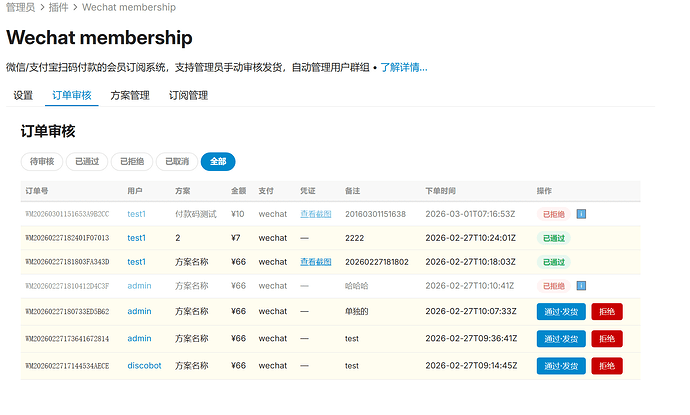This screenshot has height=415, width=690.
Task: Open 了解详情 link in description
Action: (403, 68)
